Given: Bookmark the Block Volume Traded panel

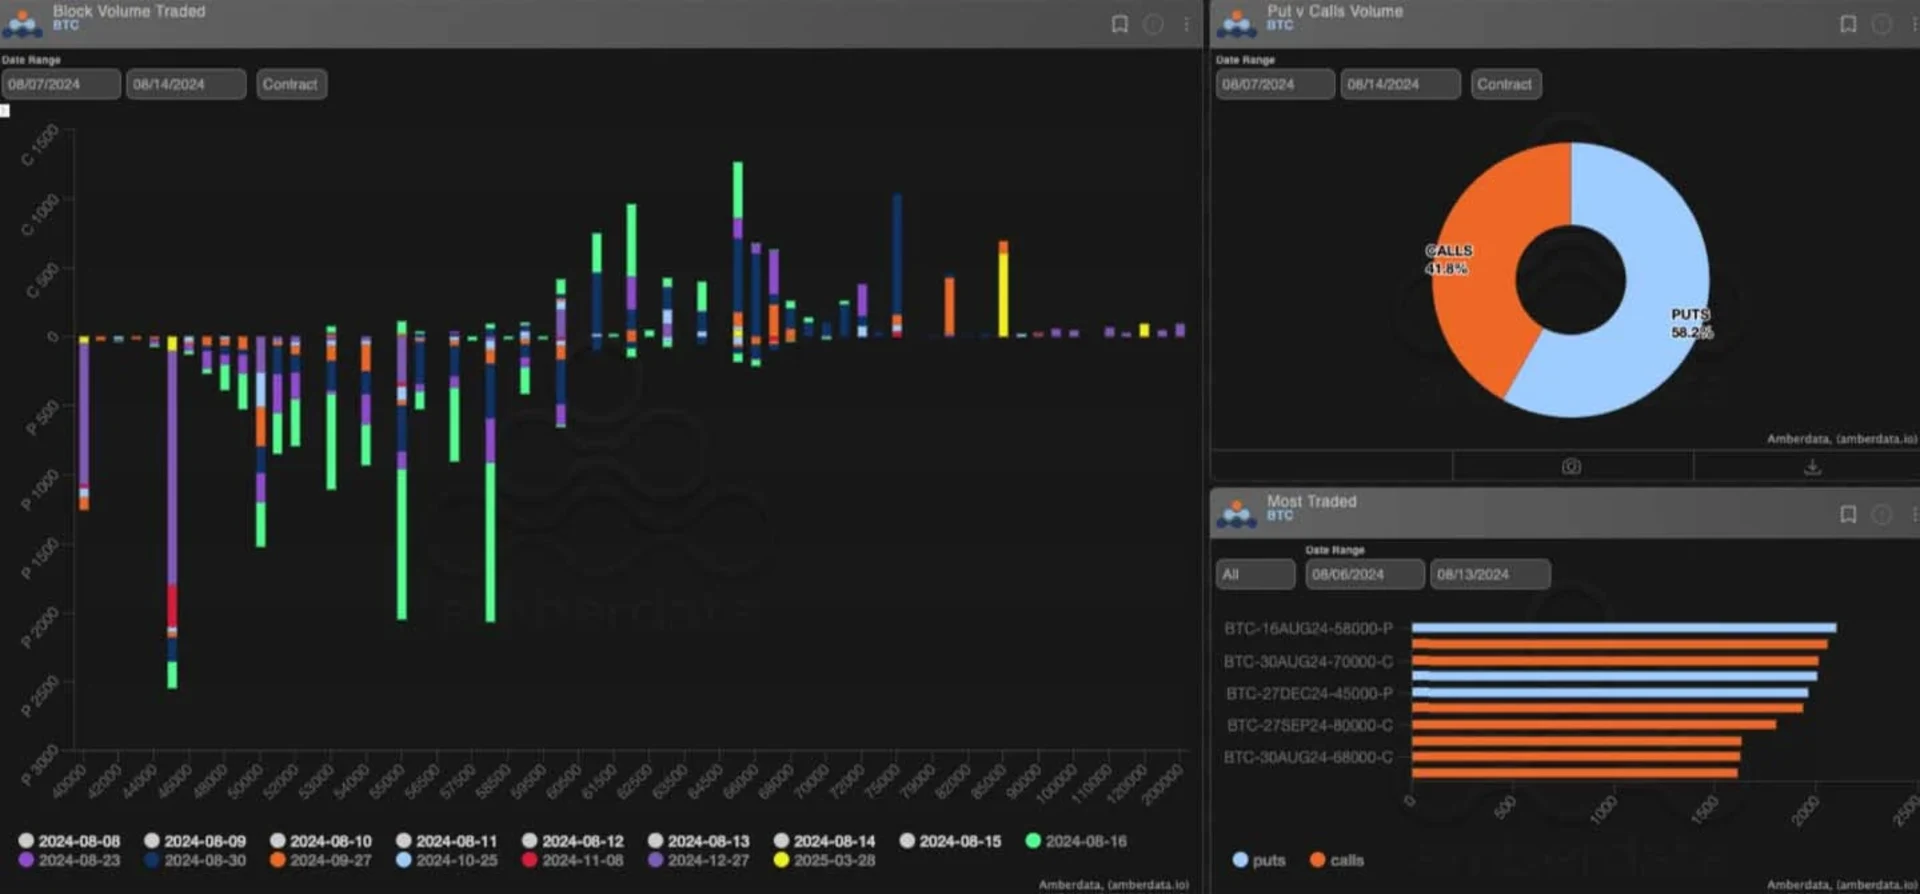Looking at the screenshot, I should pyautogui.click(x=1120, y=24).
